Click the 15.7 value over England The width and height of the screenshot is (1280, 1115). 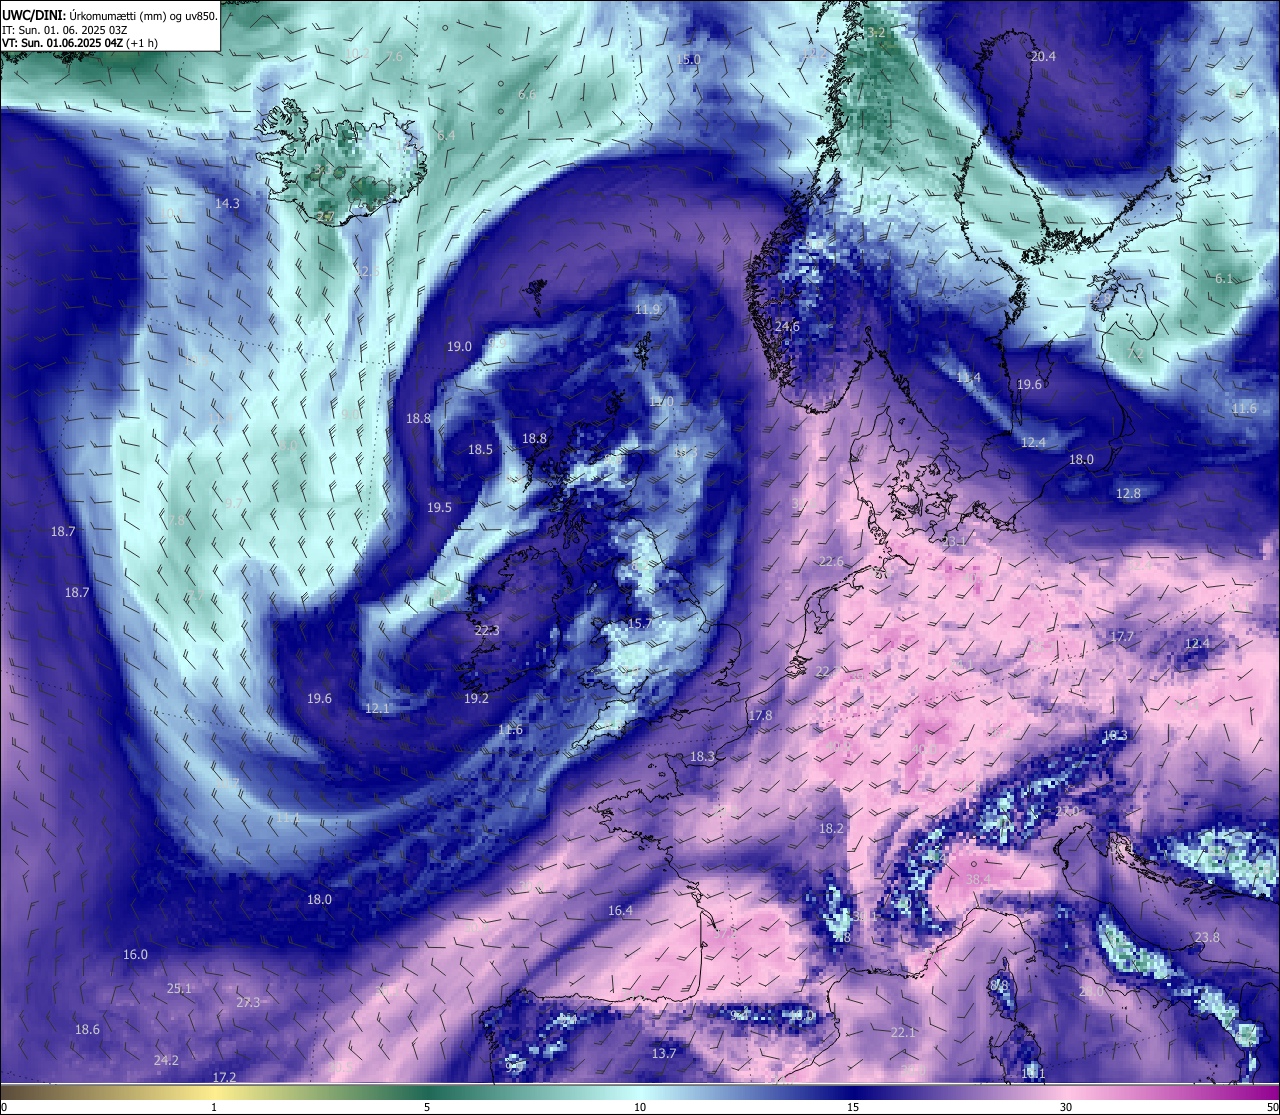tap(639, 624)
